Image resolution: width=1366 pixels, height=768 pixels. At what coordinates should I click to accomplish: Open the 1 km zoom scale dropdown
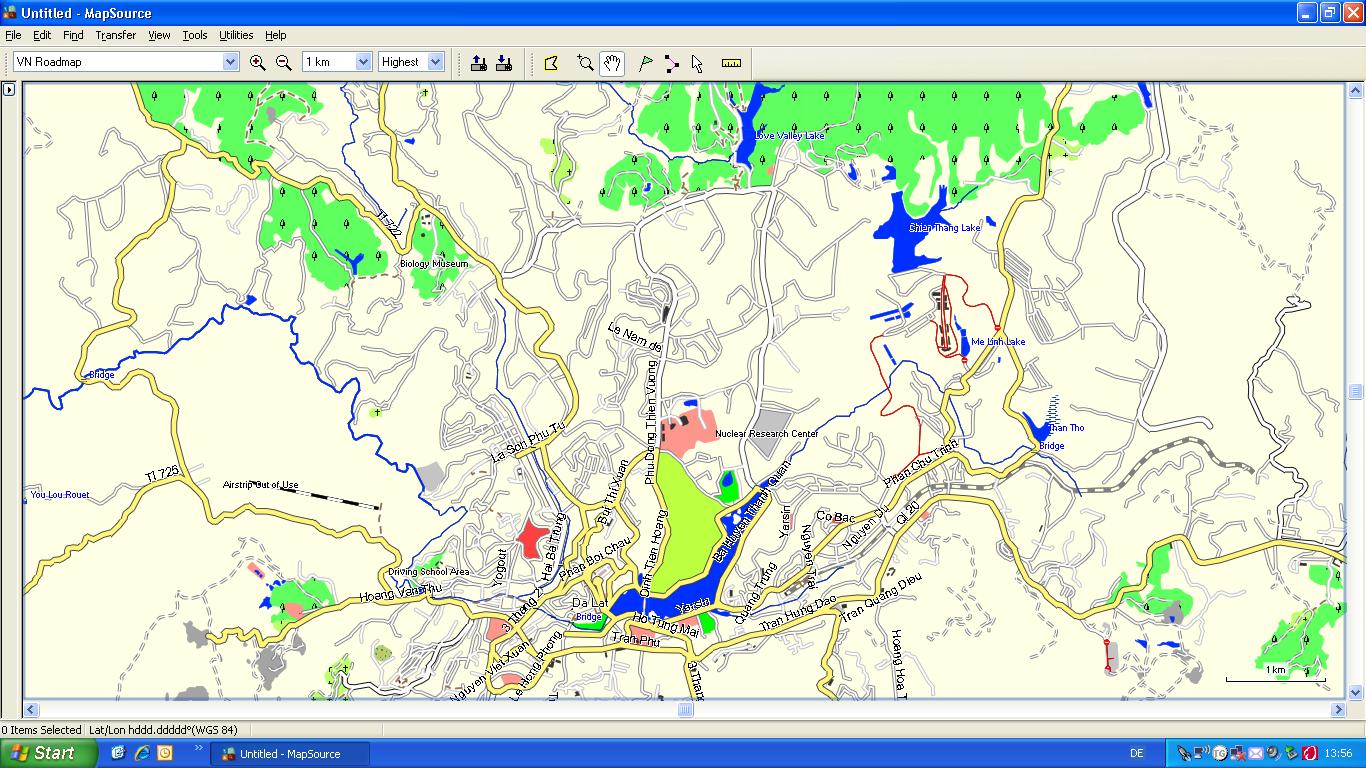click(x=363, y=62)
